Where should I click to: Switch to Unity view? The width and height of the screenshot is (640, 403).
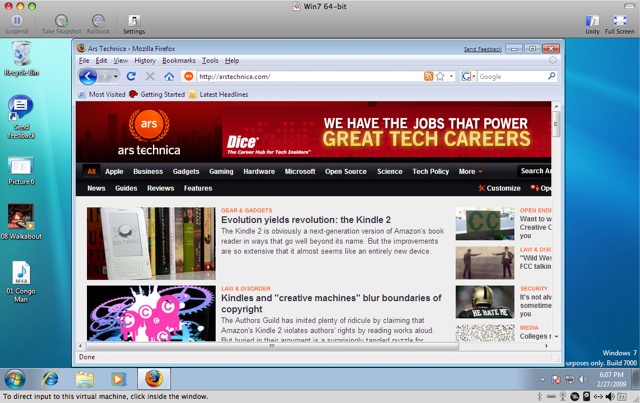click(x=592, y=24)
